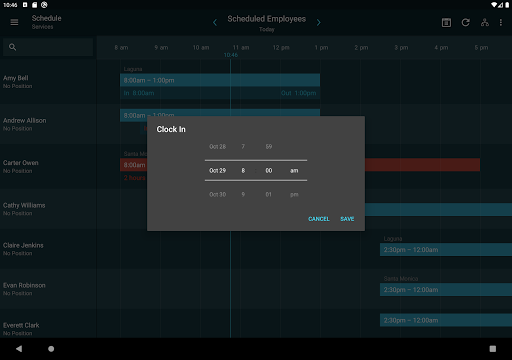Tap the Android home circle button
The width and height of the screenshot is (512, 360).
coord(51,349)
